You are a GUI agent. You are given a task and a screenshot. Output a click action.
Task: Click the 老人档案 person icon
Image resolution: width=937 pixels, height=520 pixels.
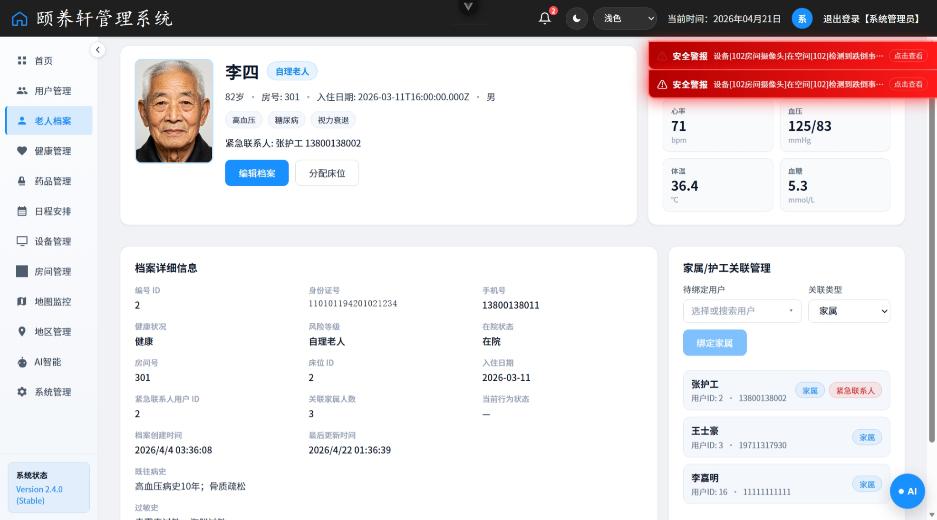point(22,120)
